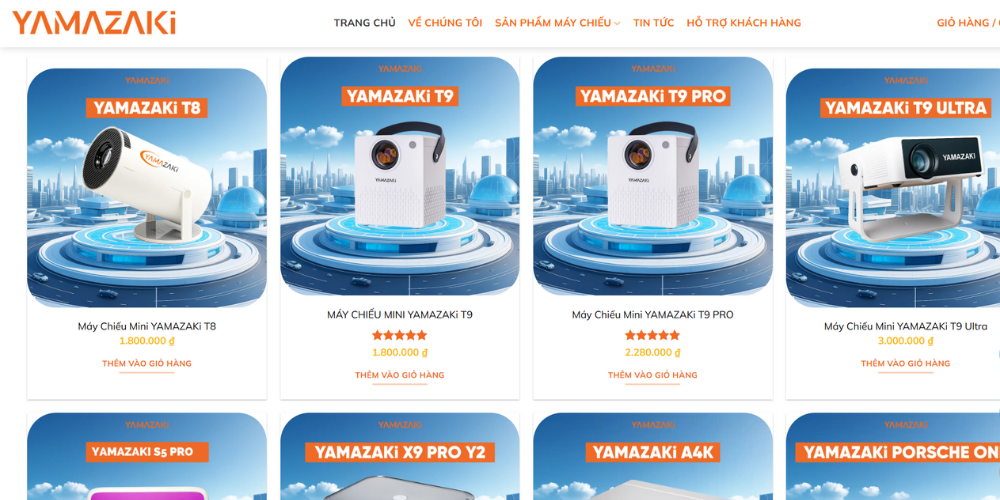Add YAMAZAKi T9 Ultra to cart
This screenshot has width=1000, height=500.
[905, 364]
